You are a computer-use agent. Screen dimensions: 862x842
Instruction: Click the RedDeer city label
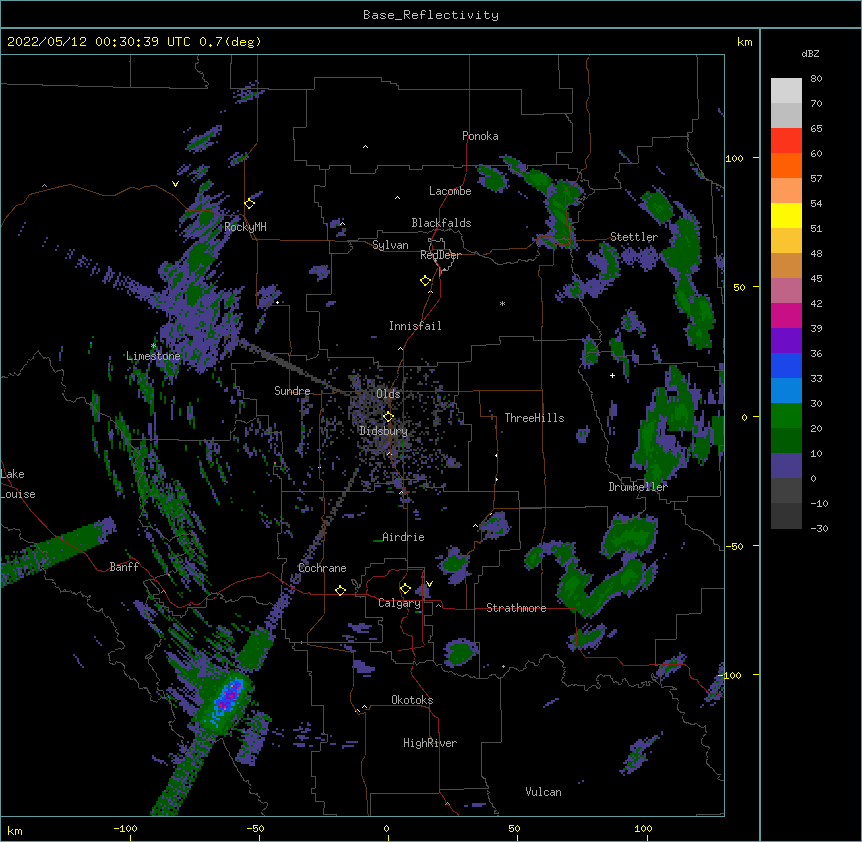point(440,255)
